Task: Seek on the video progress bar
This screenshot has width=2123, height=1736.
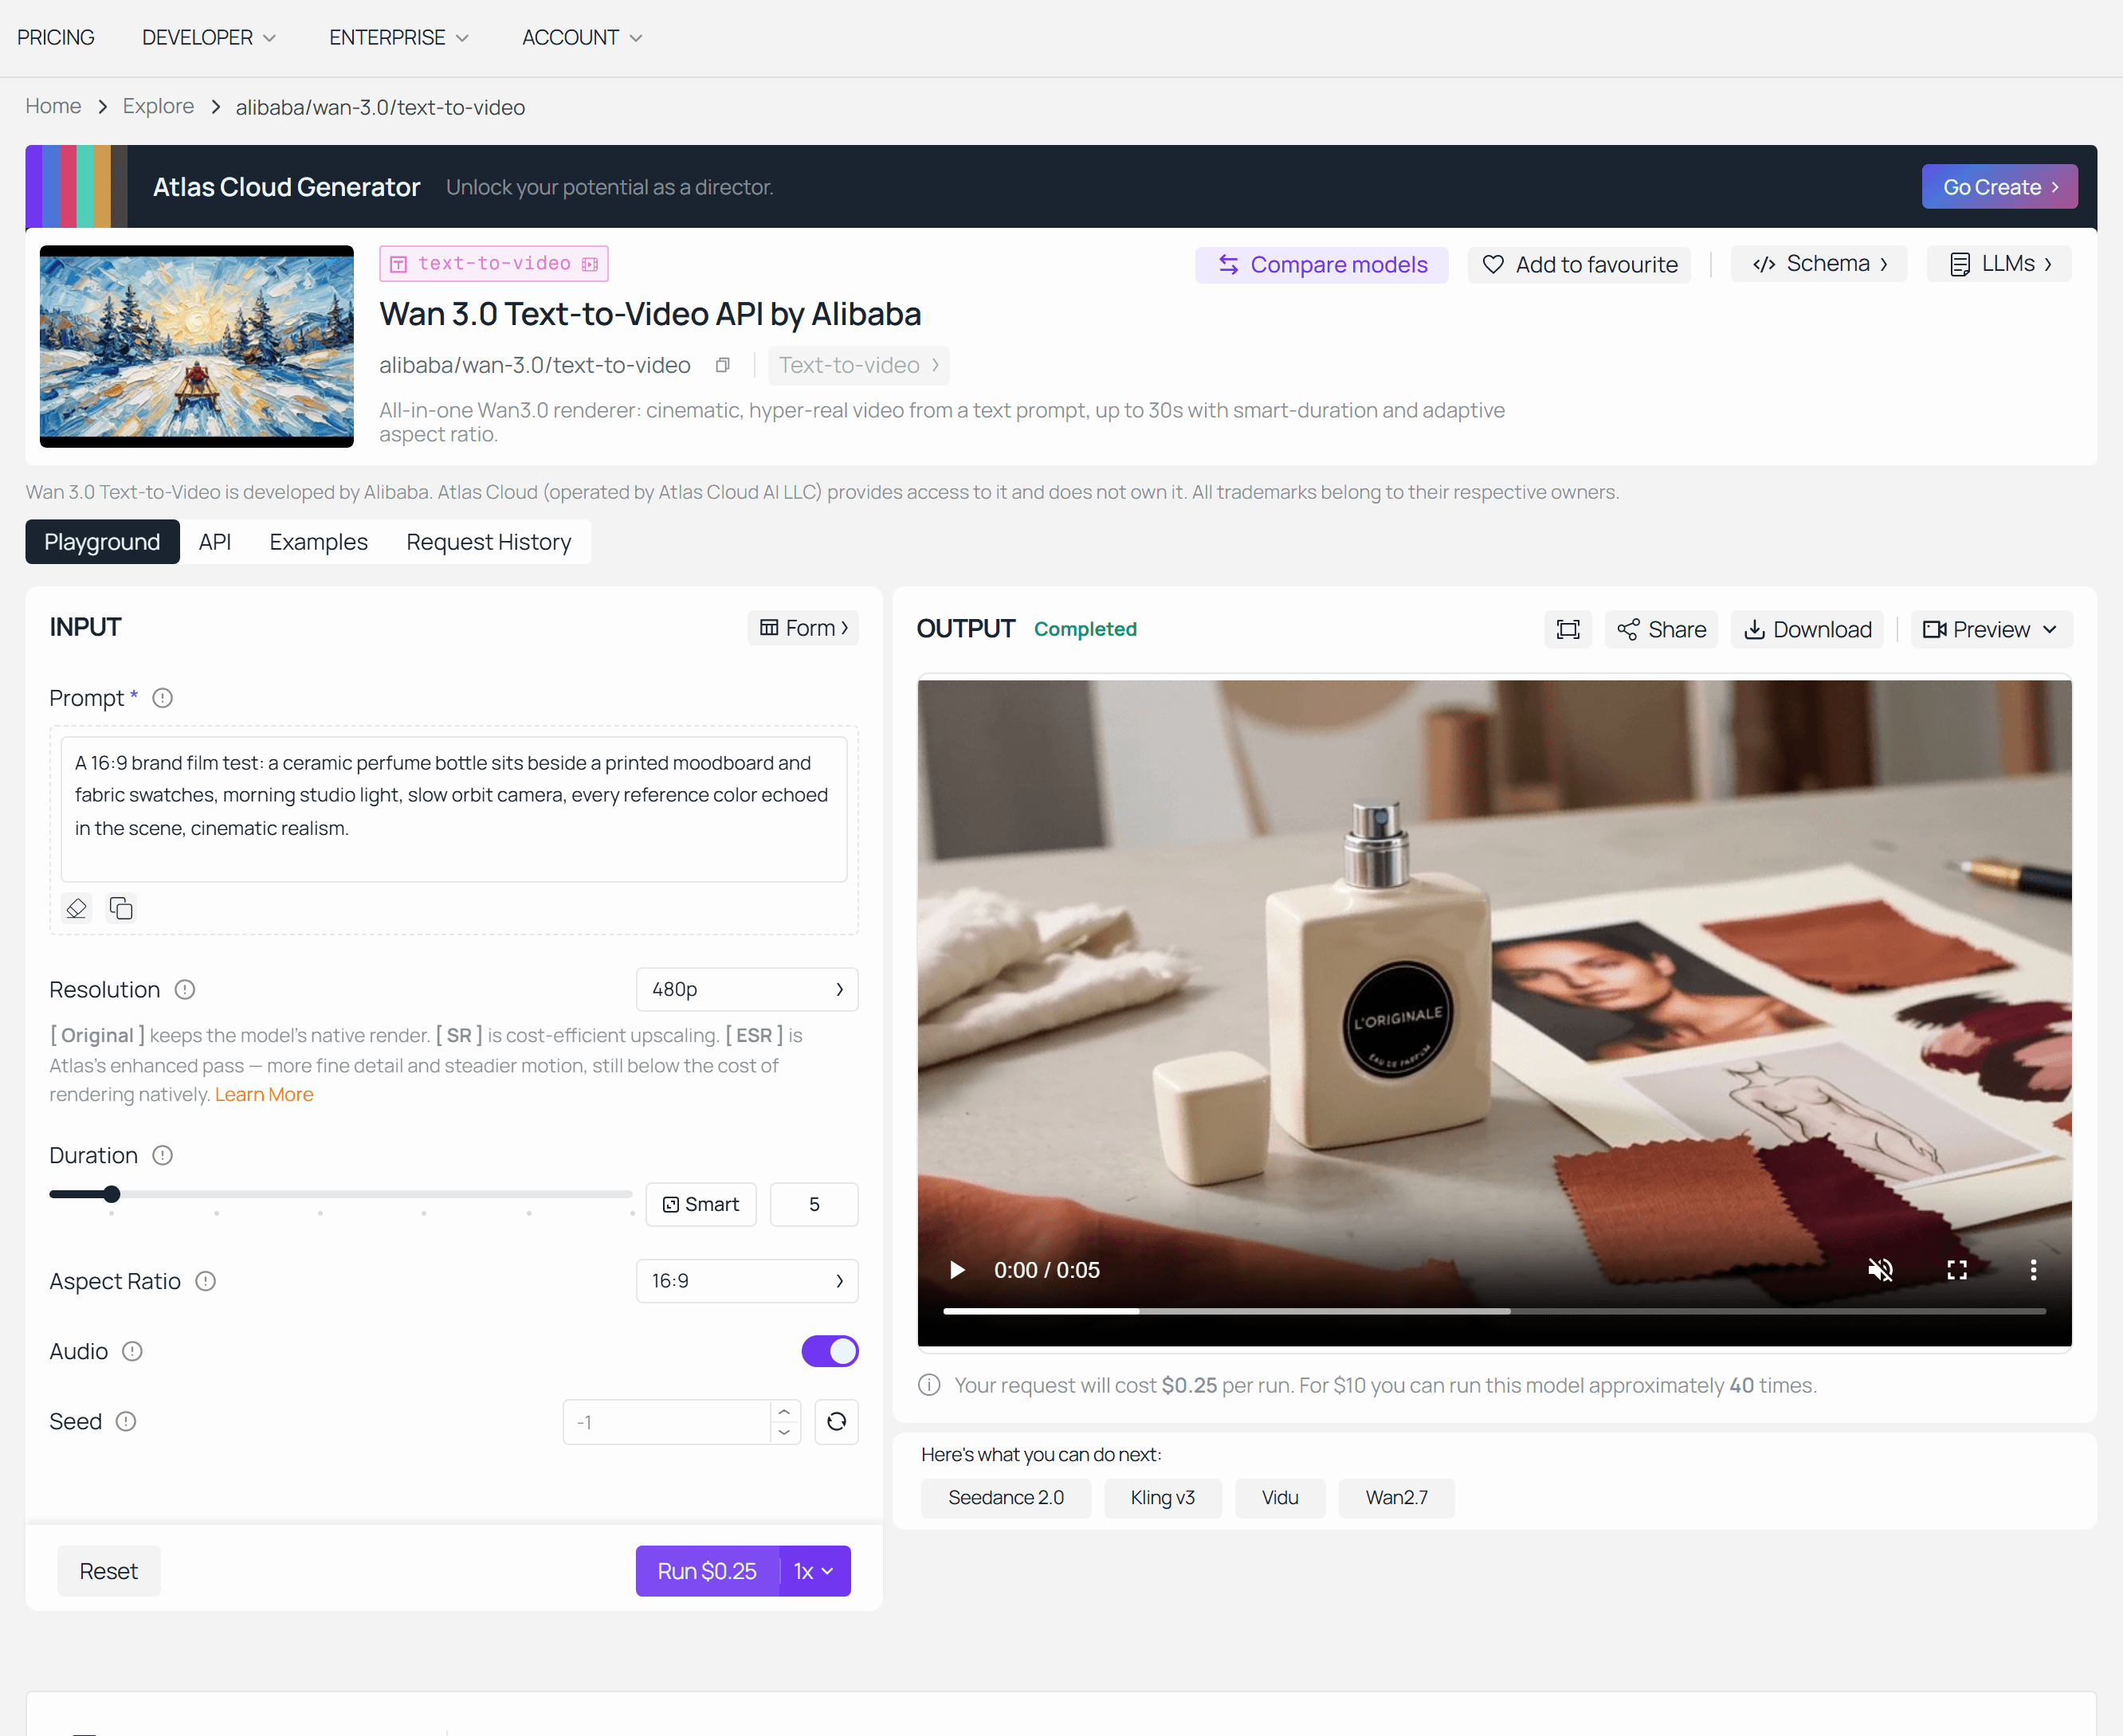Action: pos(1494,1311)
